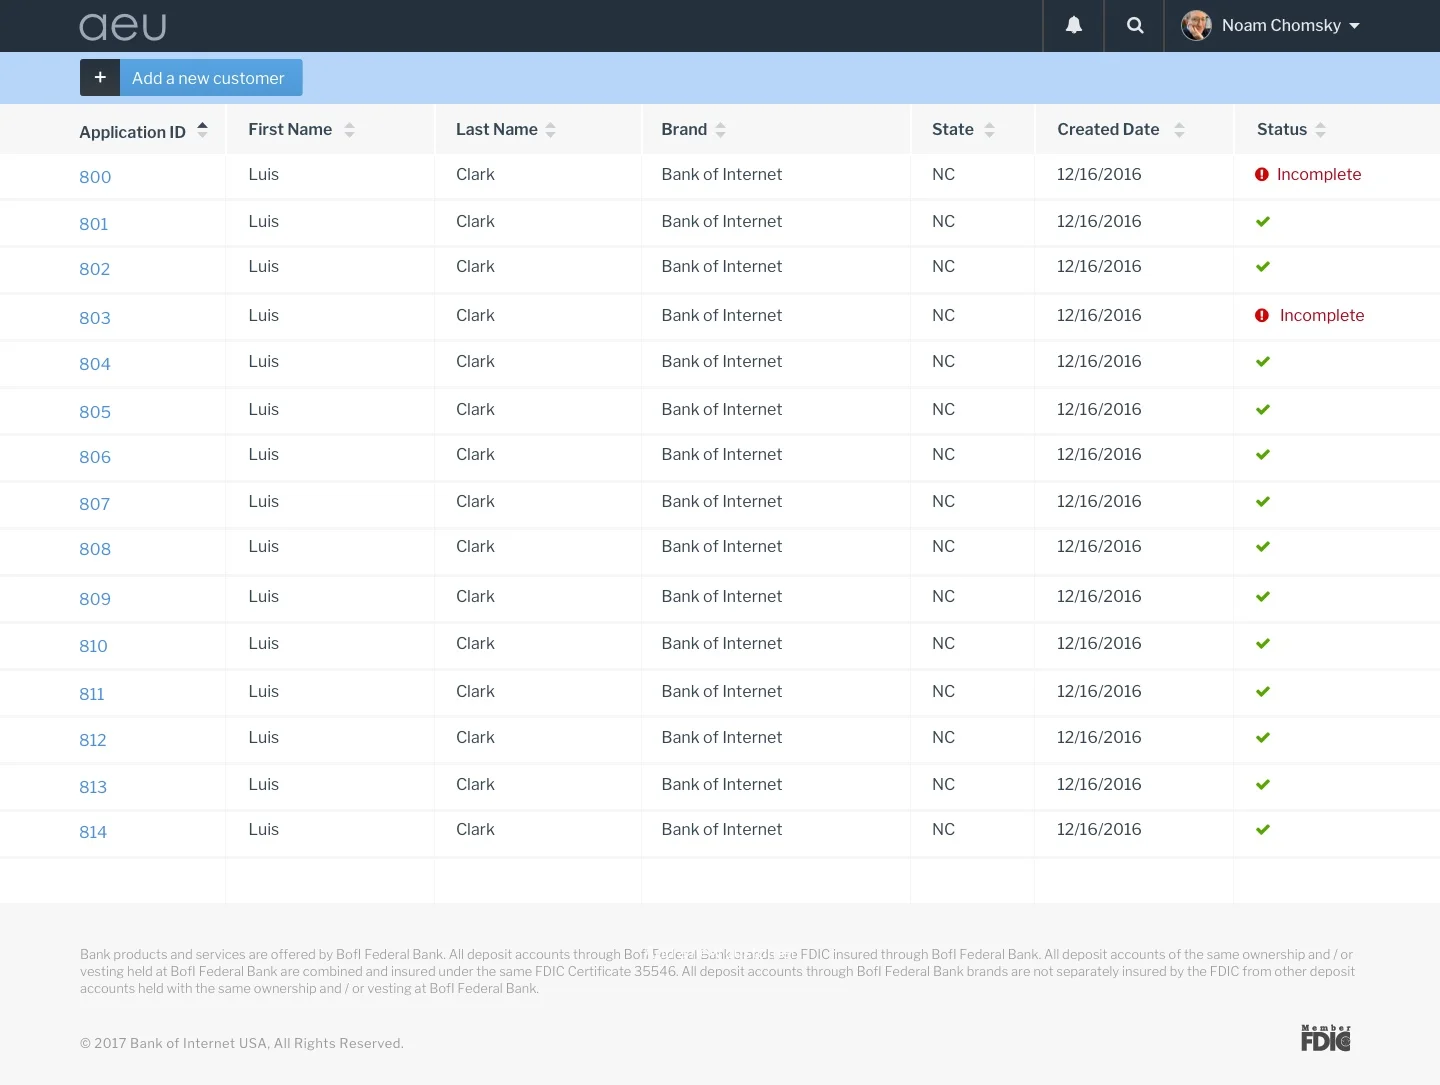Click the aeu logo

tap(123, 27)
